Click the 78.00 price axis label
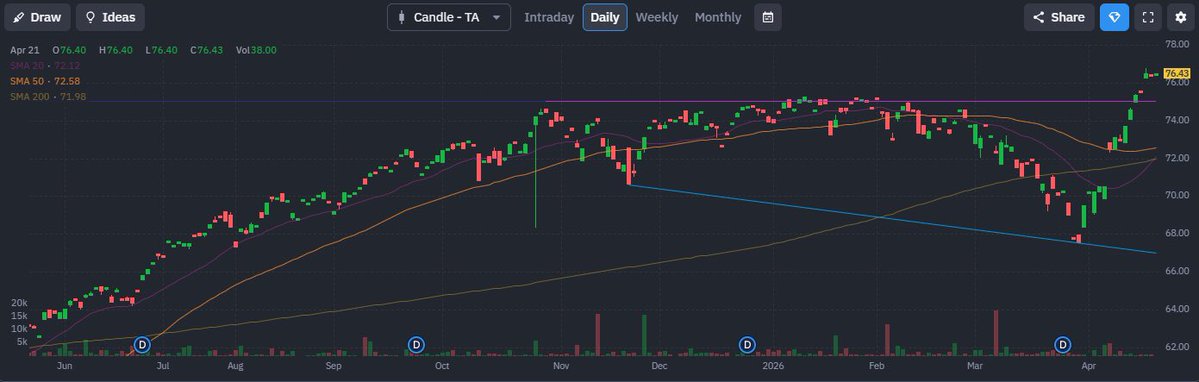The height and width of the screenshot is (382, 1199). coord(1177,44)
